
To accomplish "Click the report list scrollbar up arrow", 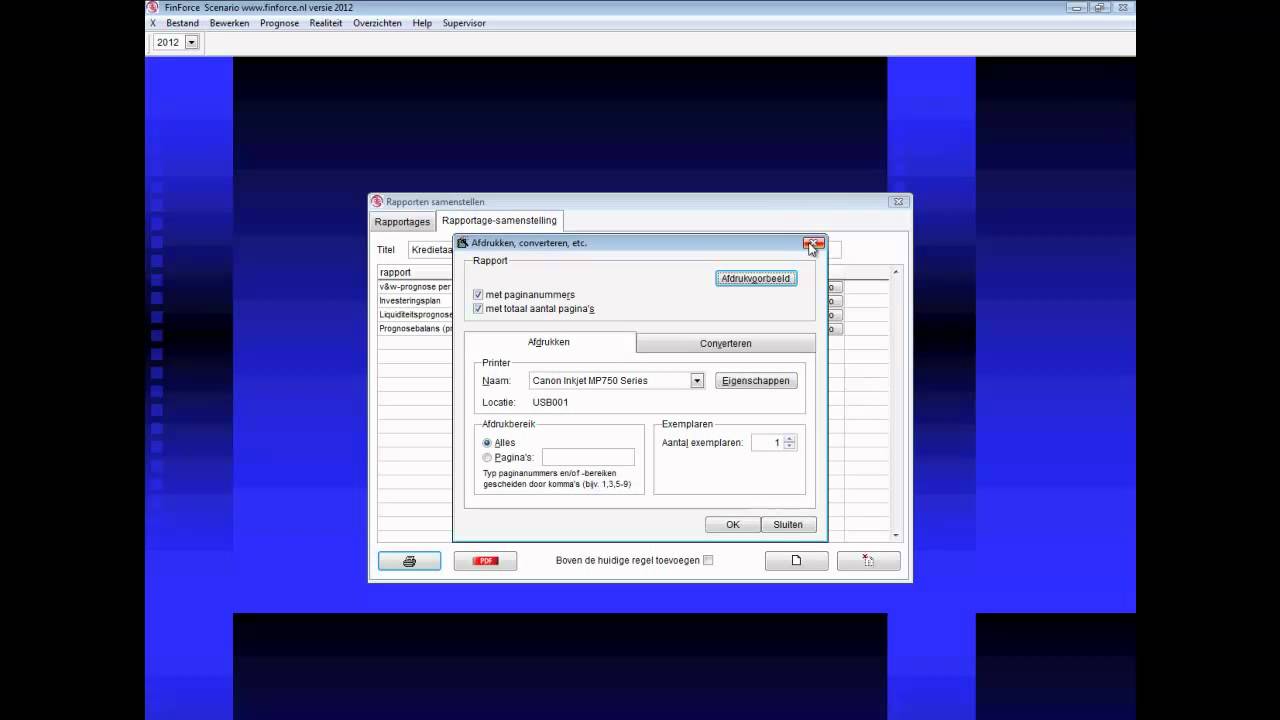I will click(x=896, y=272).
